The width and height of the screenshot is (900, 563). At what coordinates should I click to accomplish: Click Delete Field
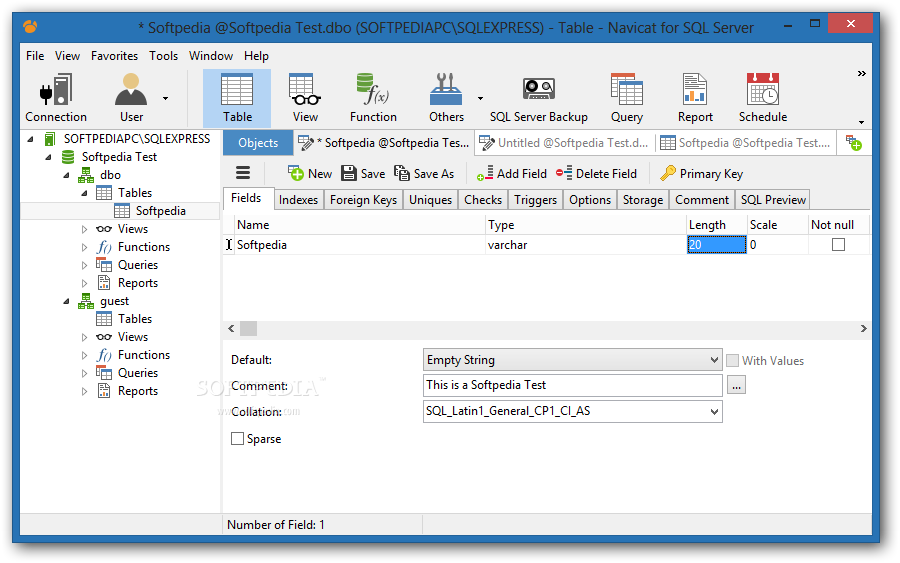pyautogui.click(x=596, y=173)
